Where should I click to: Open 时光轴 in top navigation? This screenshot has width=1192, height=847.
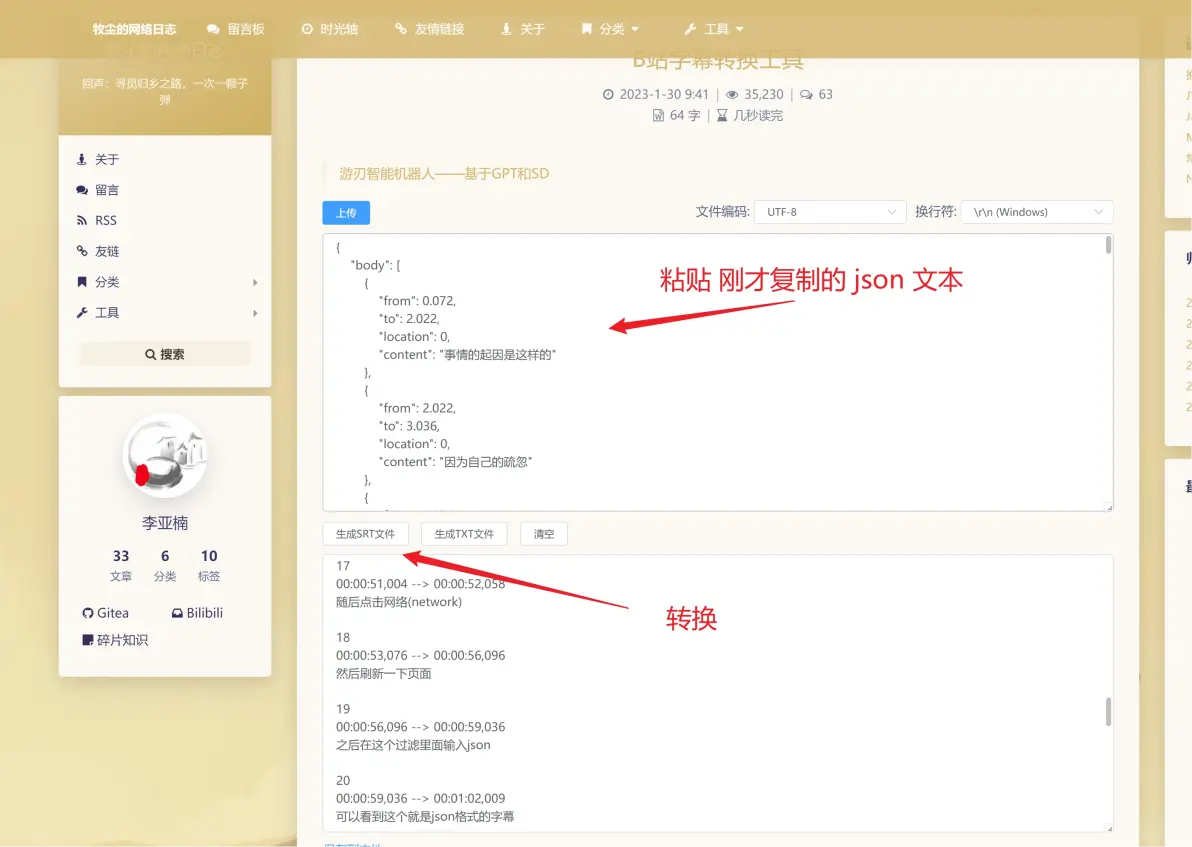click(330, 29)
